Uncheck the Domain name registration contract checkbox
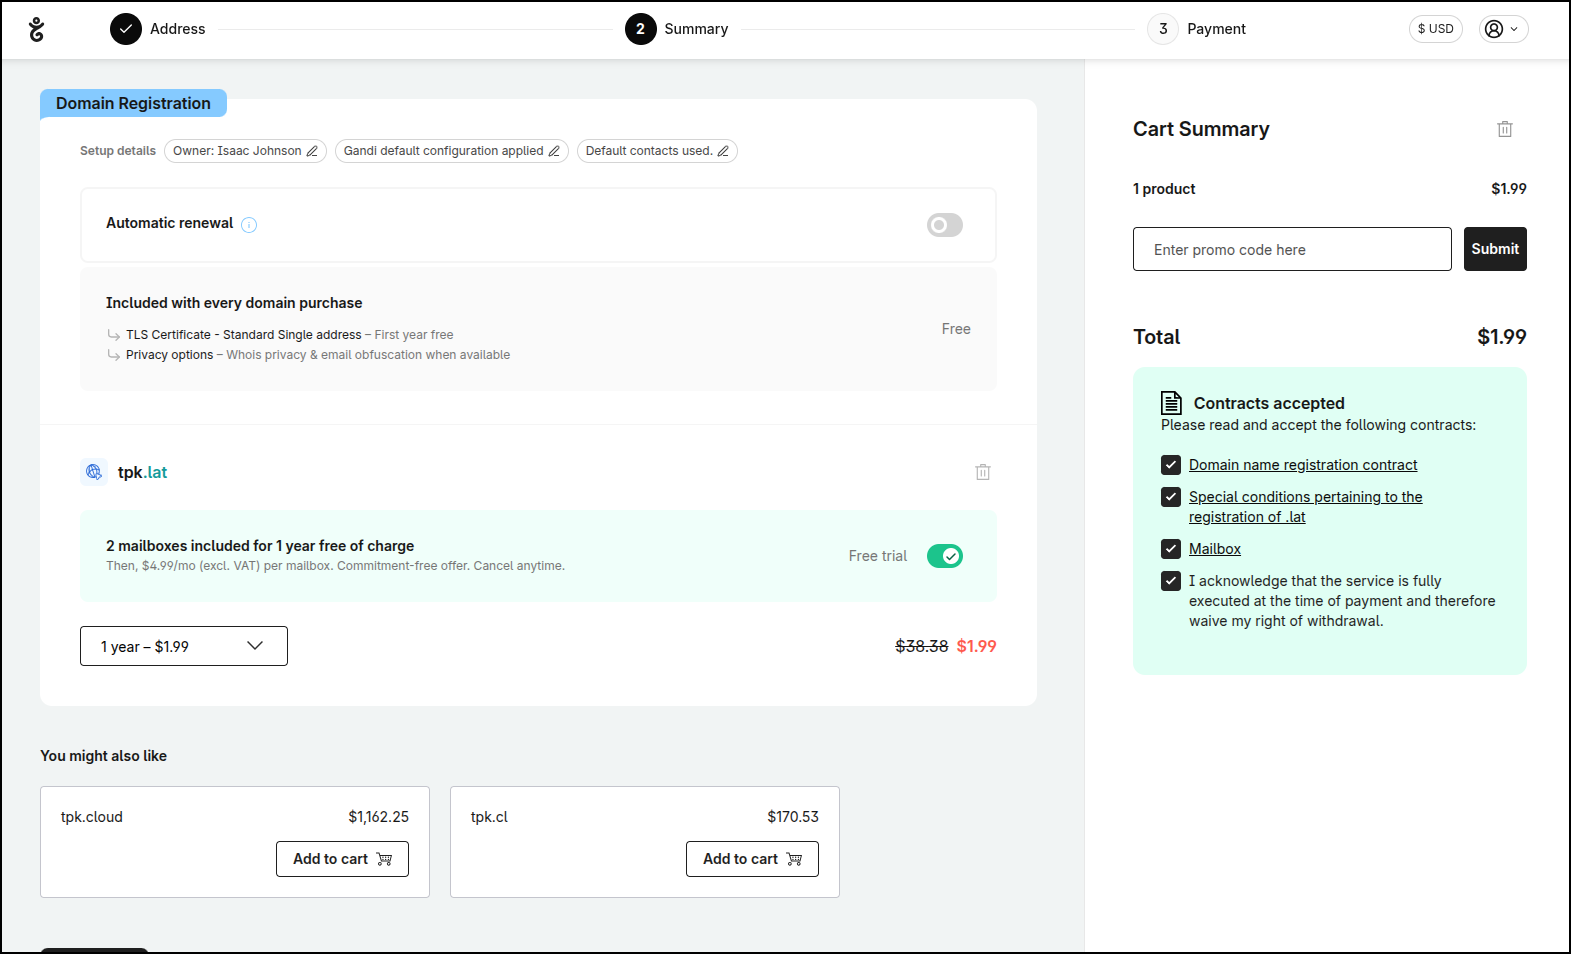The image size is (1571, 954). pyautogui.click(x=1170, y=465)
